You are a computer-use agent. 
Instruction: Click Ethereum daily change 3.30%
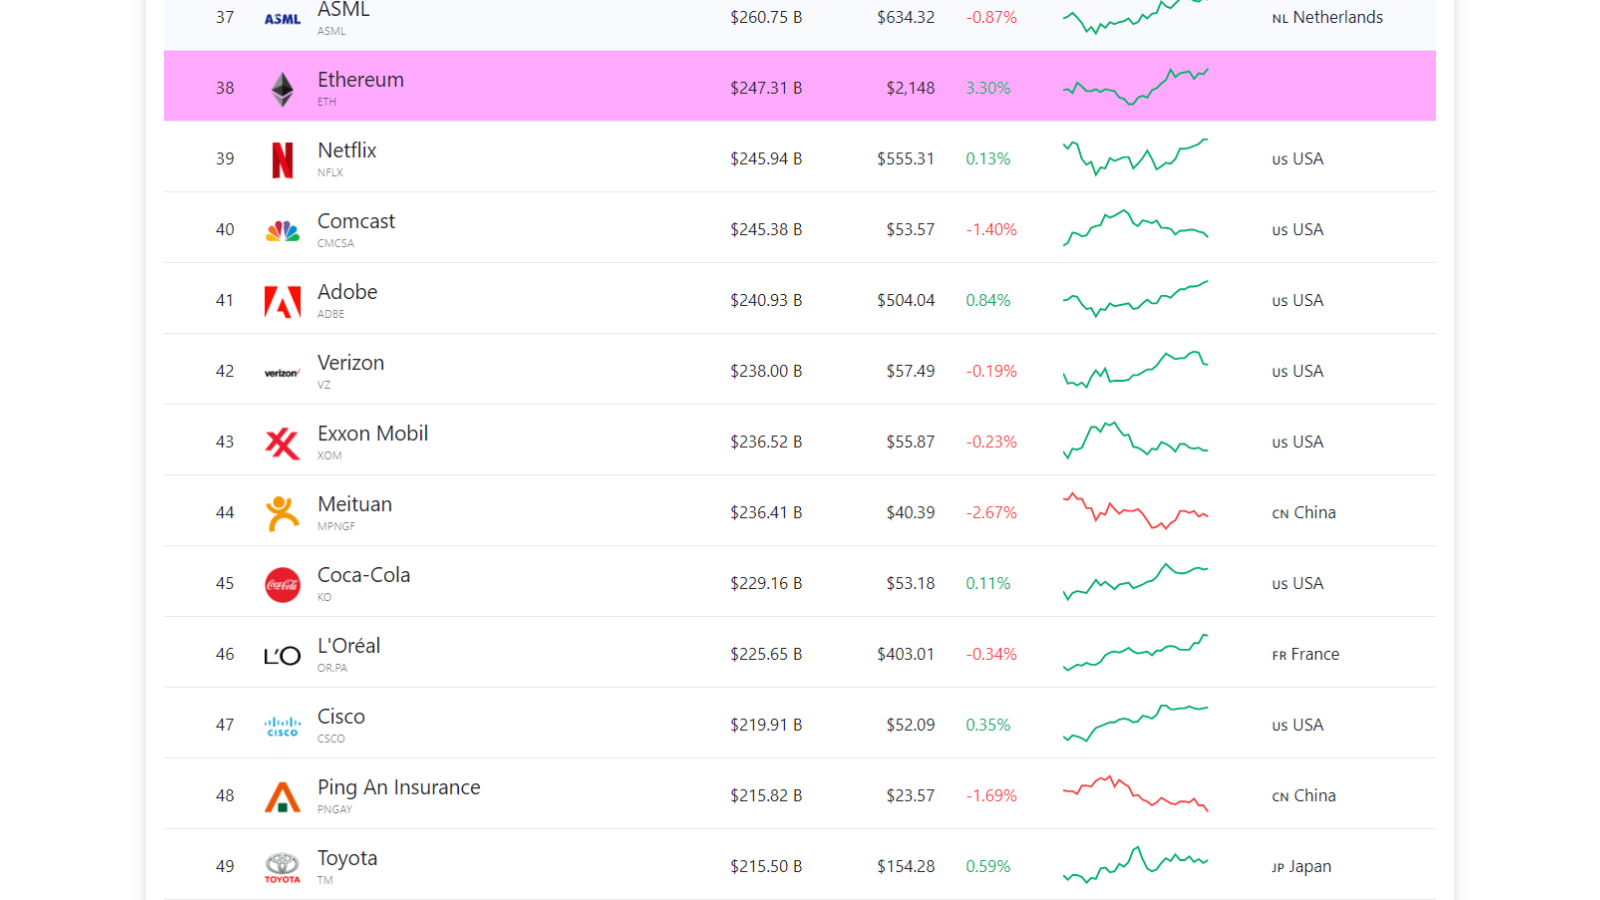[x=988, y=88]
